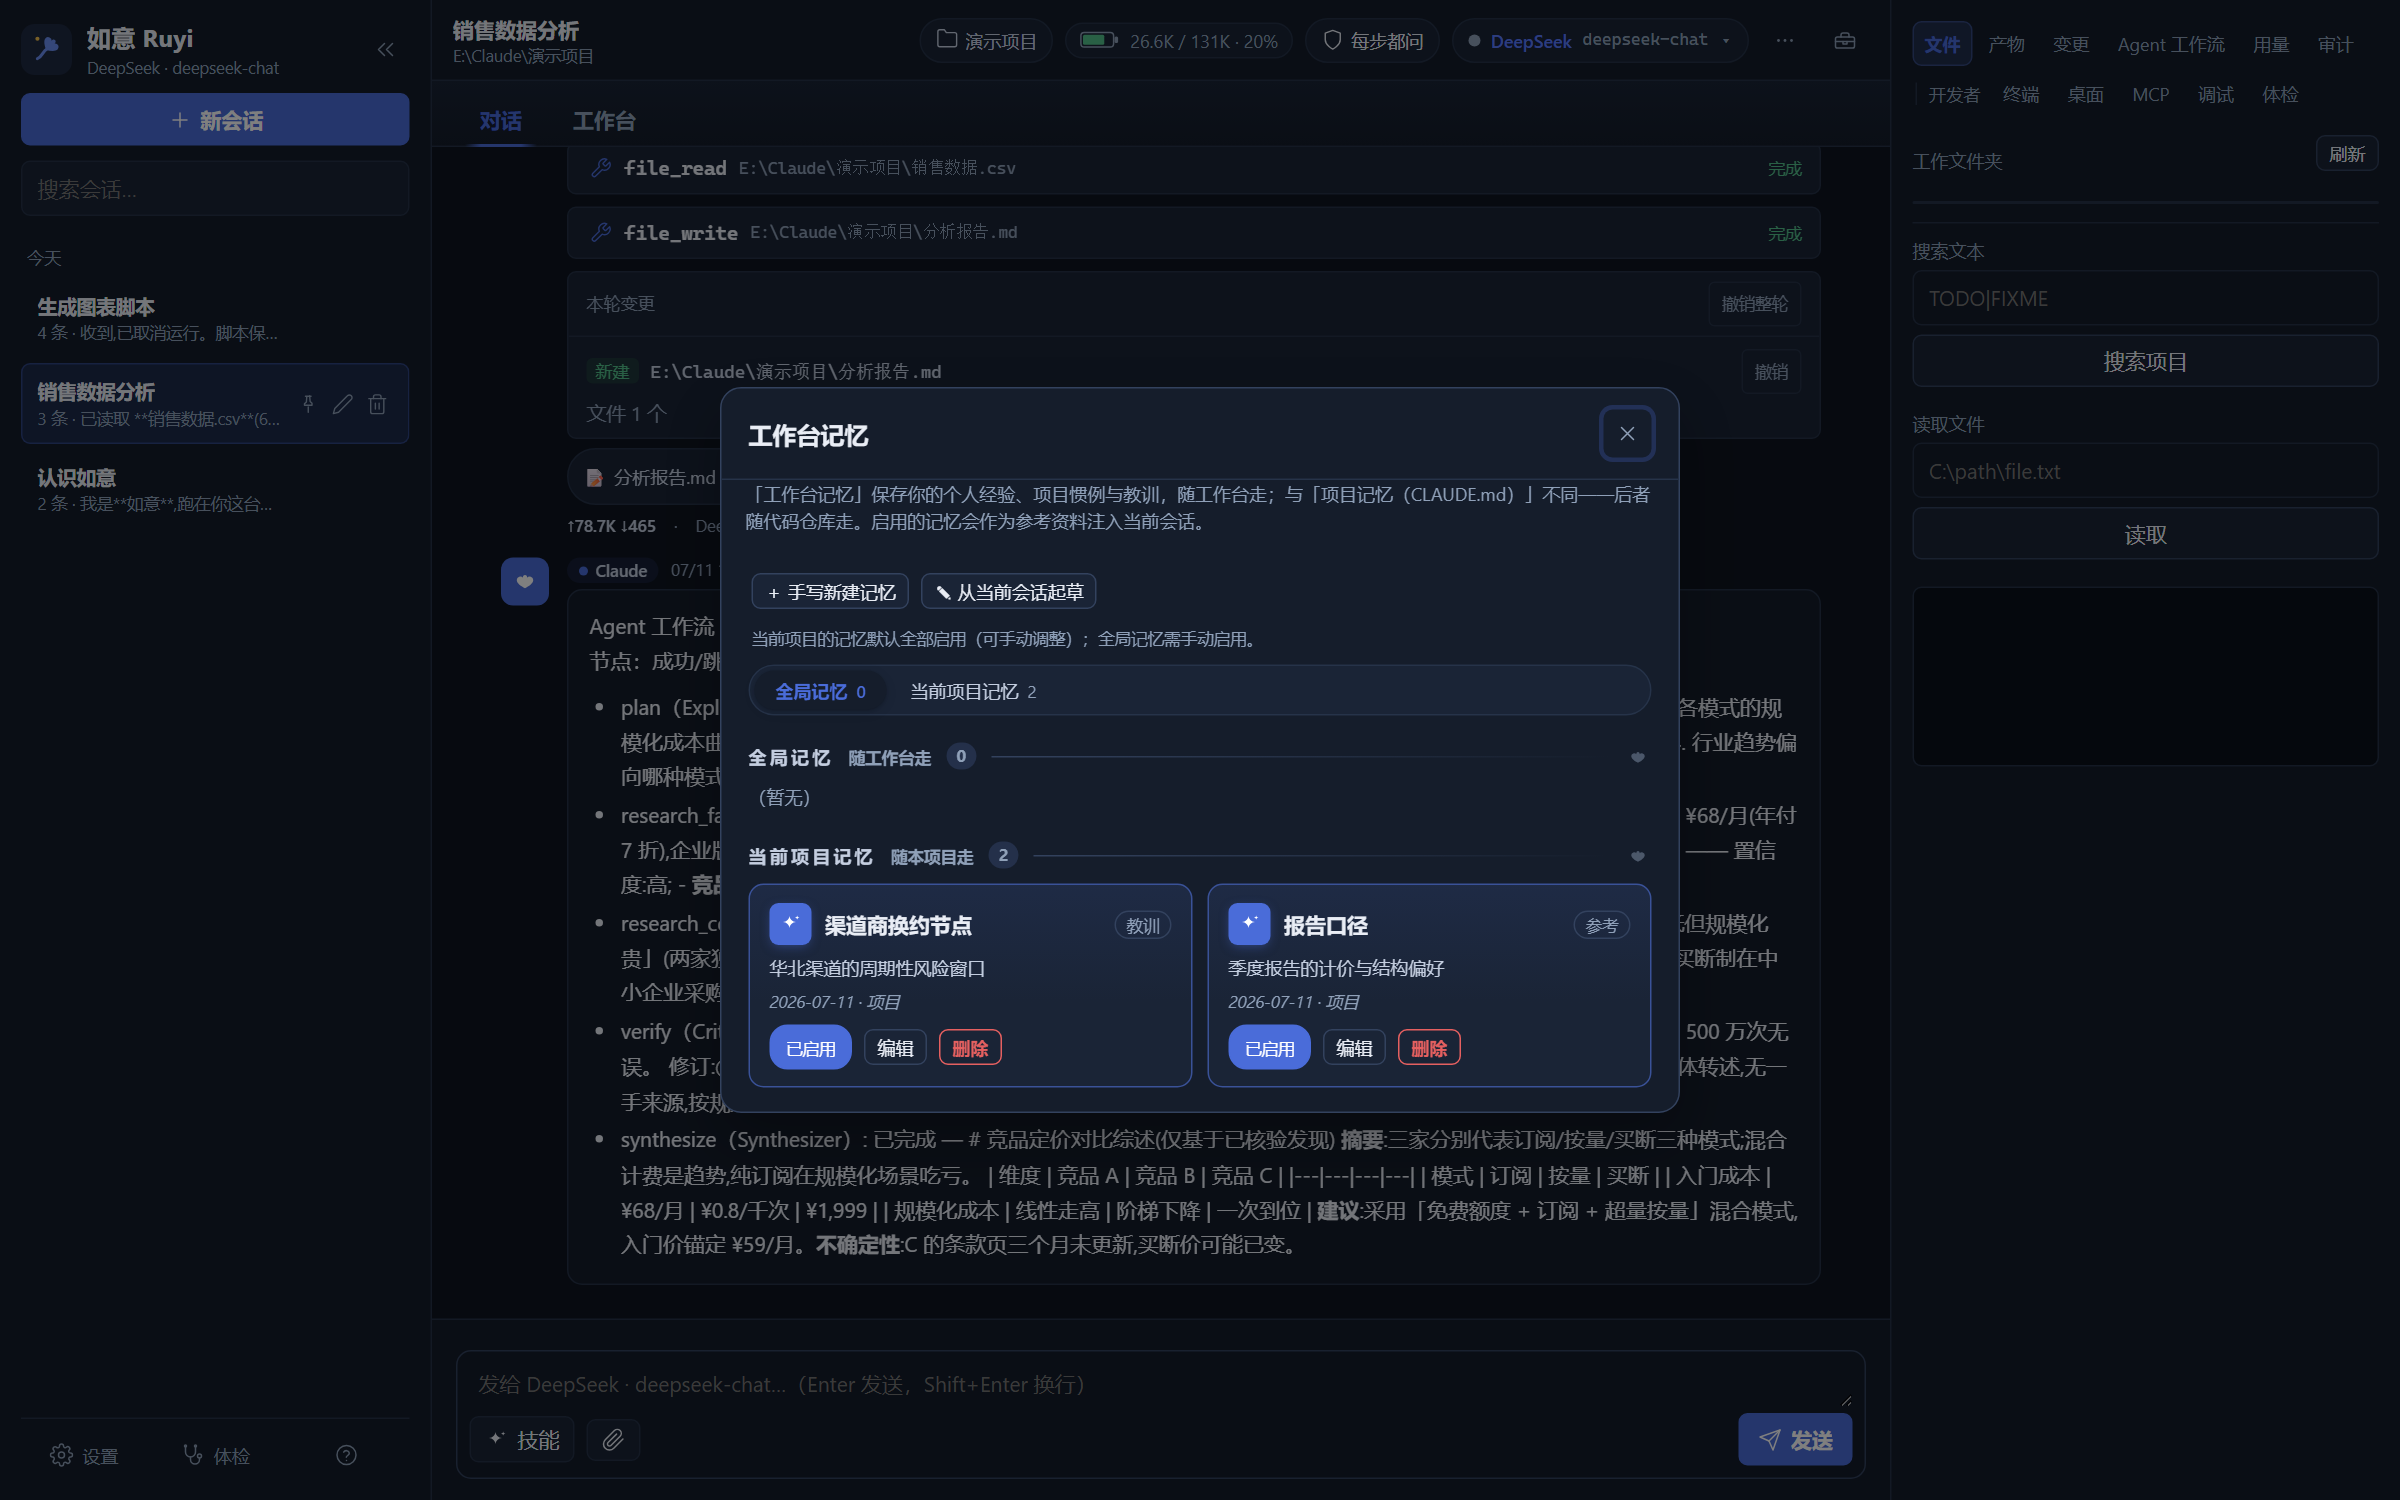Open the 文件 tab in right panel

[x=1942, y=44]
